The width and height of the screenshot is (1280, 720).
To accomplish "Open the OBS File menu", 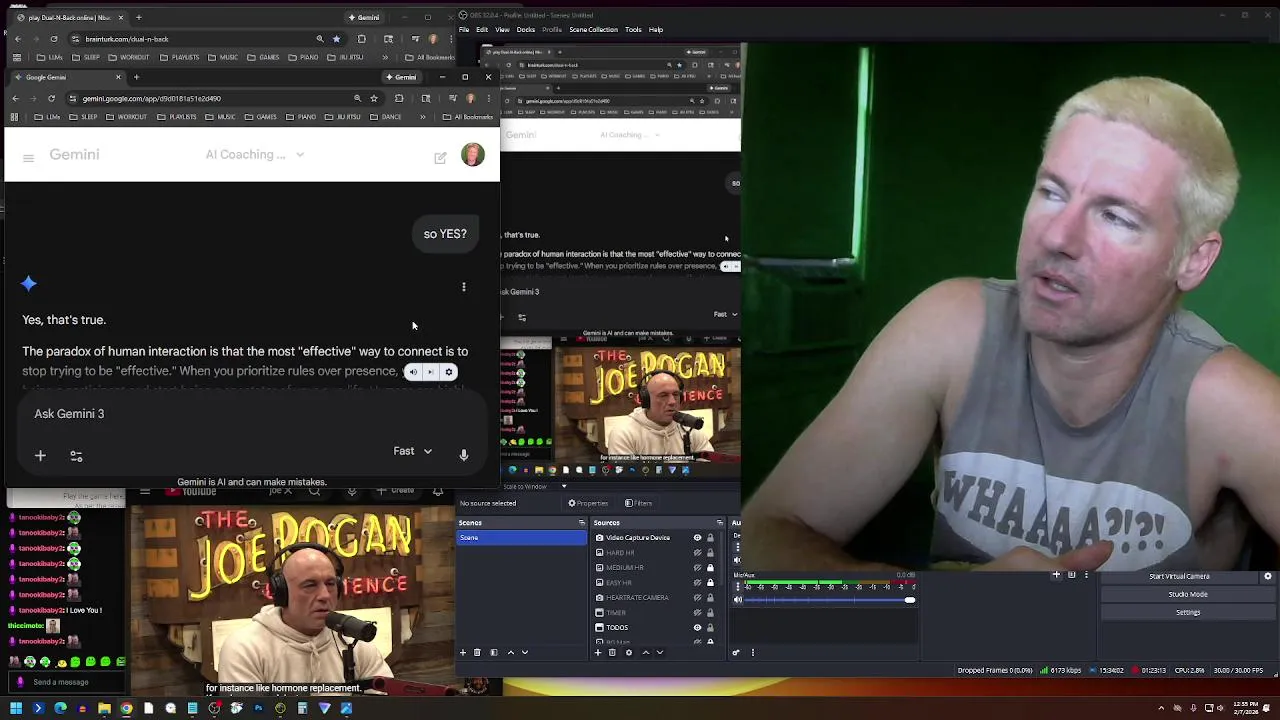I will pos(464,30).
